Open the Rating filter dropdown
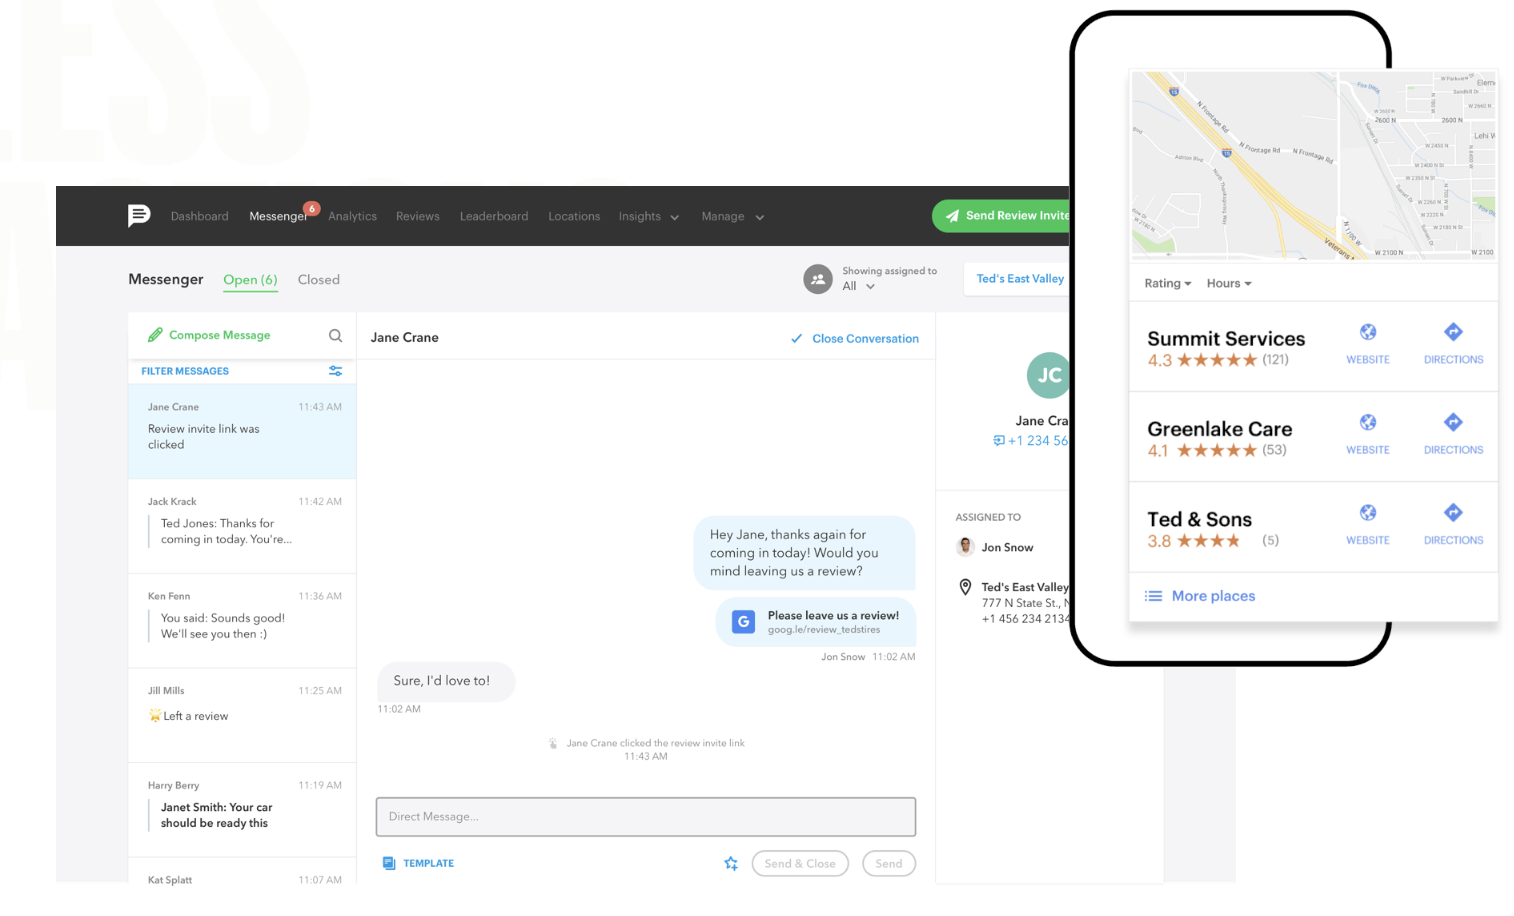Image resolution: width=1514 pixels, height=916 pixels. pyautogui.click(x=1167, y=284)
